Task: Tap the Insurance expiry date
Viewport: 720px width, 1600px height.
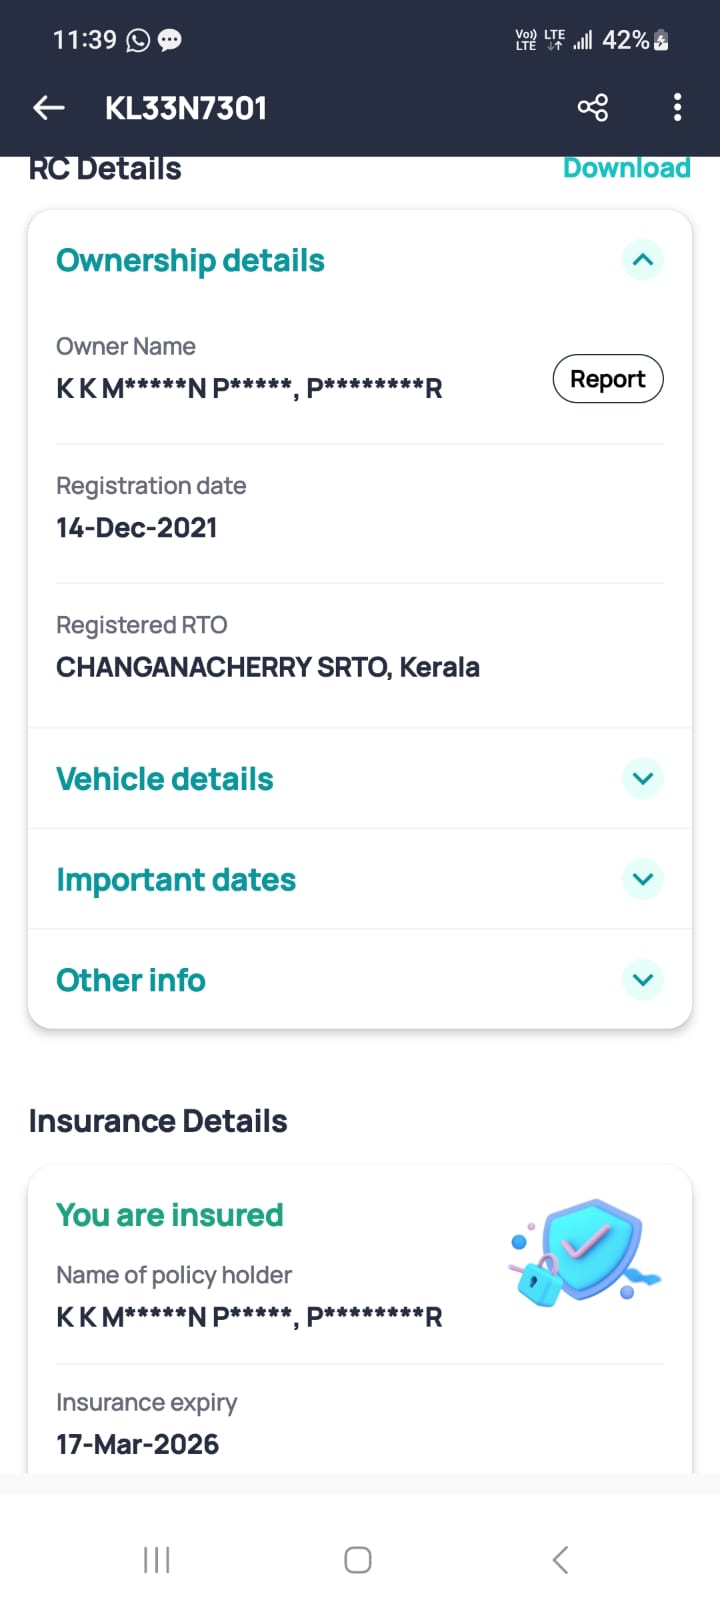Action: coord(137,1444)
